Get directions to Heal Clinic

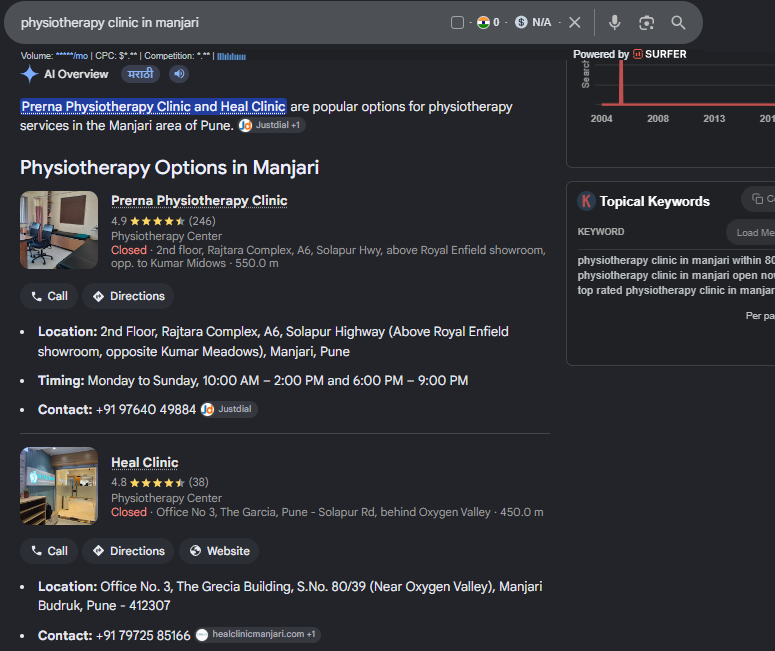128,551
